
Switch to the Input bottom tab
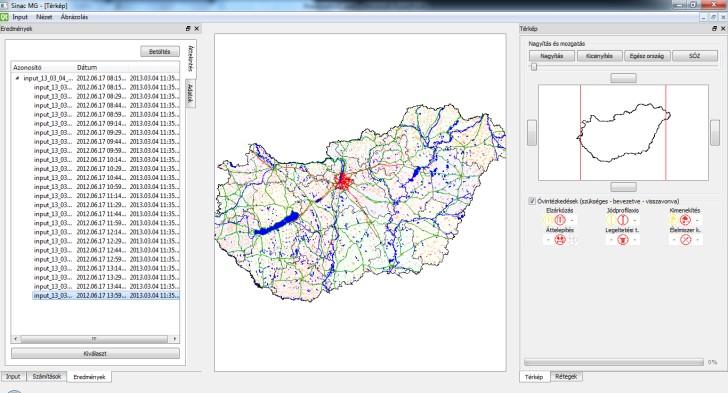[x=13, y=376]
